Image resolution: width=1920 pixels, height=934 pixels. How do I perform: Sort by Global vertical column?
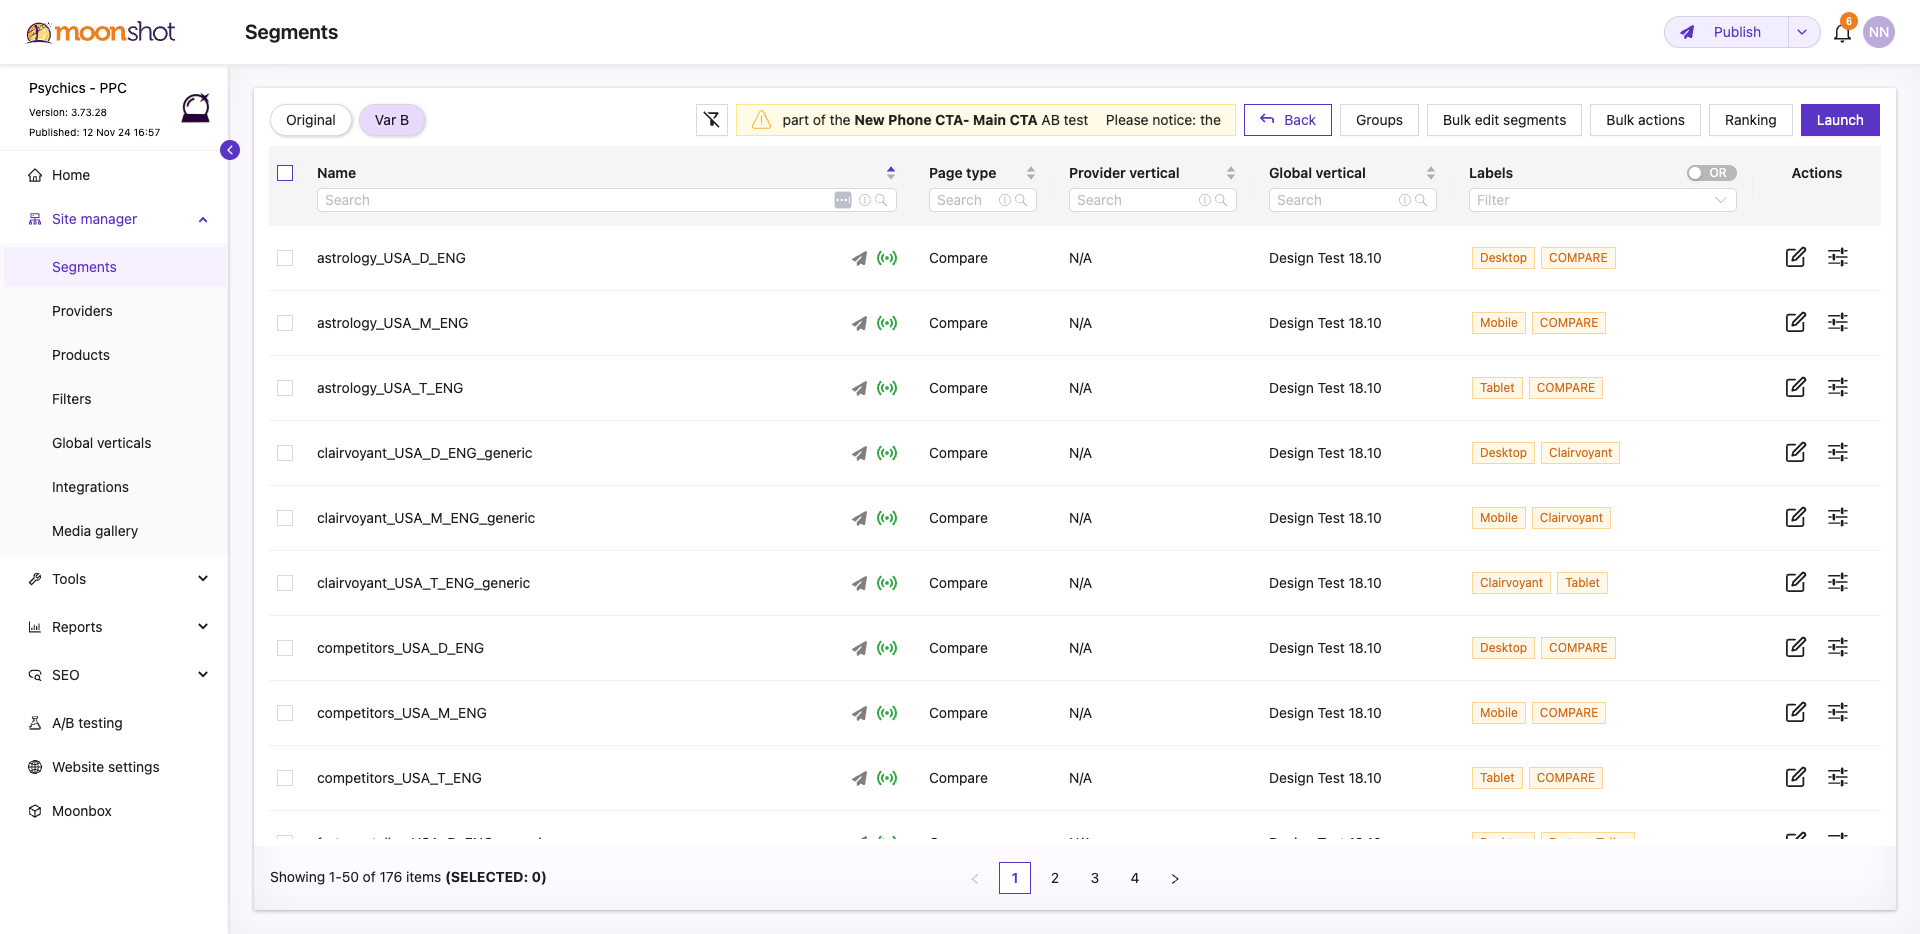tap(1431, 173)
